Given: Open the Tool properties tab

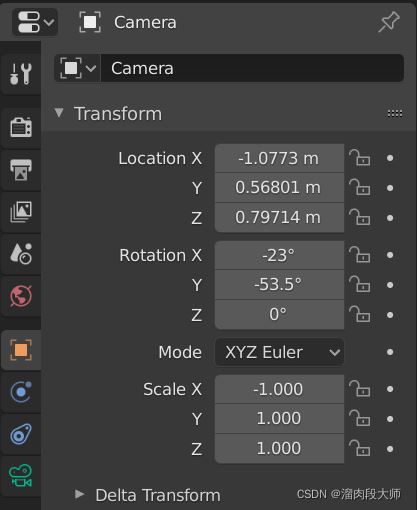Looking at the screenshot, I should [21, 73].
